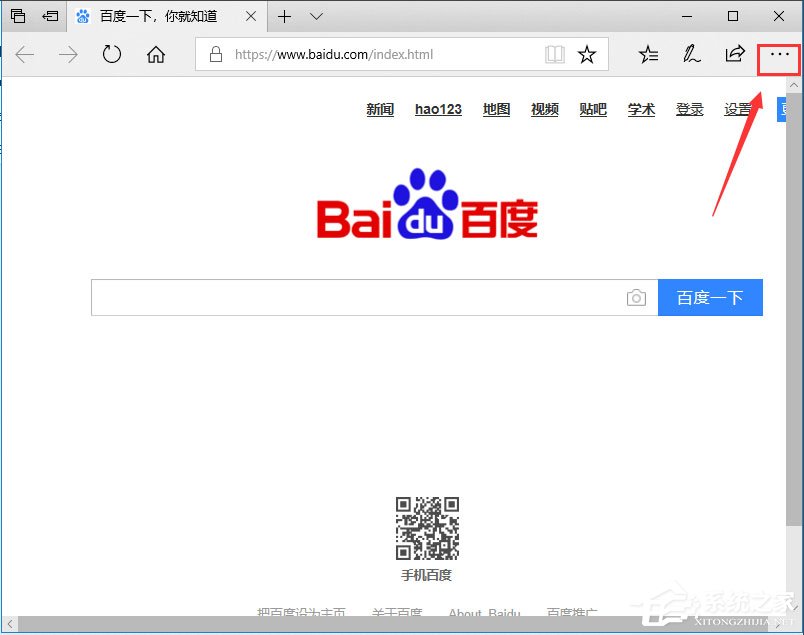This screenshot has height=635, width=804.
Task: Click the Share icon in the toolbar
Action: pos(735,56)
